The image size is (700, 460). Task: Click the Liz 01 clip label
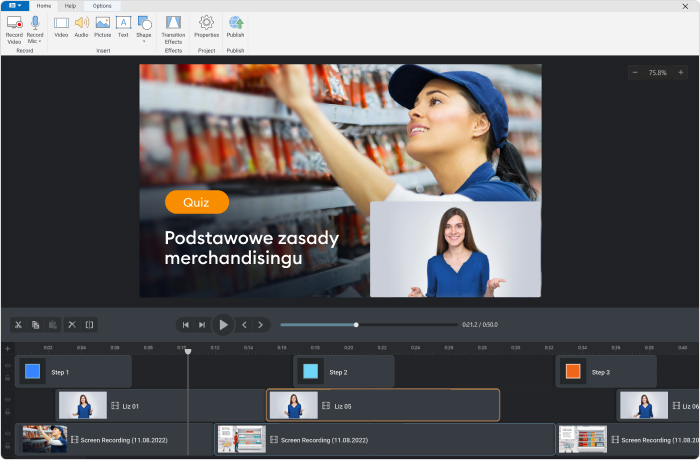(130, 406)
